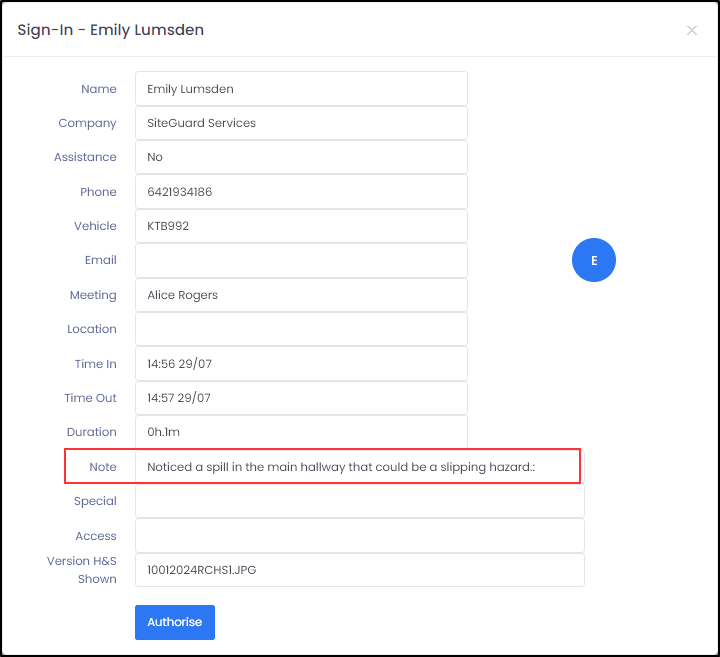Click the Note label text
720x657 pixels.
tap(103, 467)
